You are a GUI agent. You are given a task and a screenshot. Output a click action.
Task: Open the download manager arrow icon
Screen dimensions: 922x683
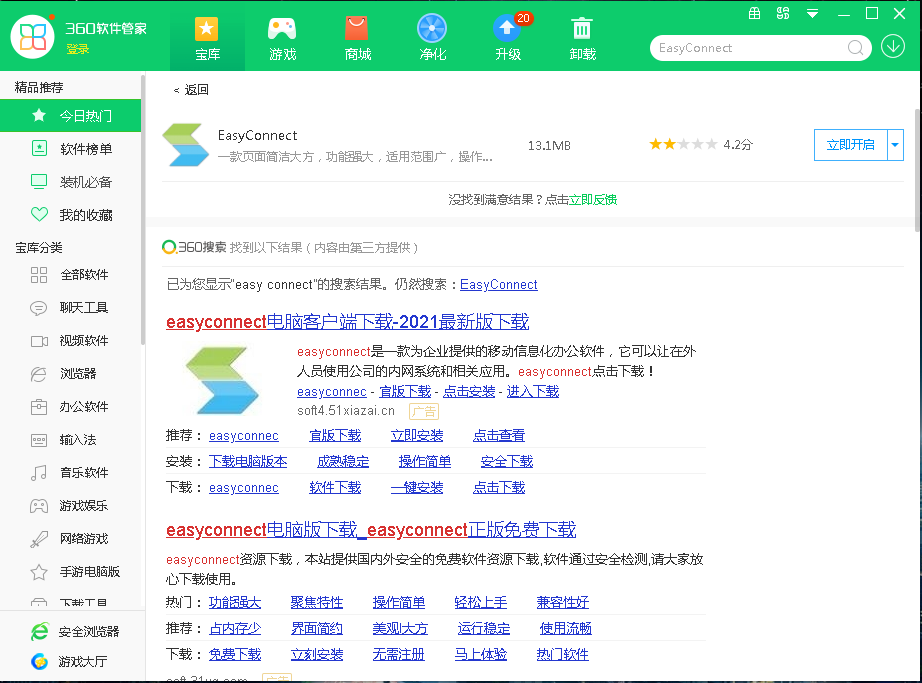pos(893,46)
